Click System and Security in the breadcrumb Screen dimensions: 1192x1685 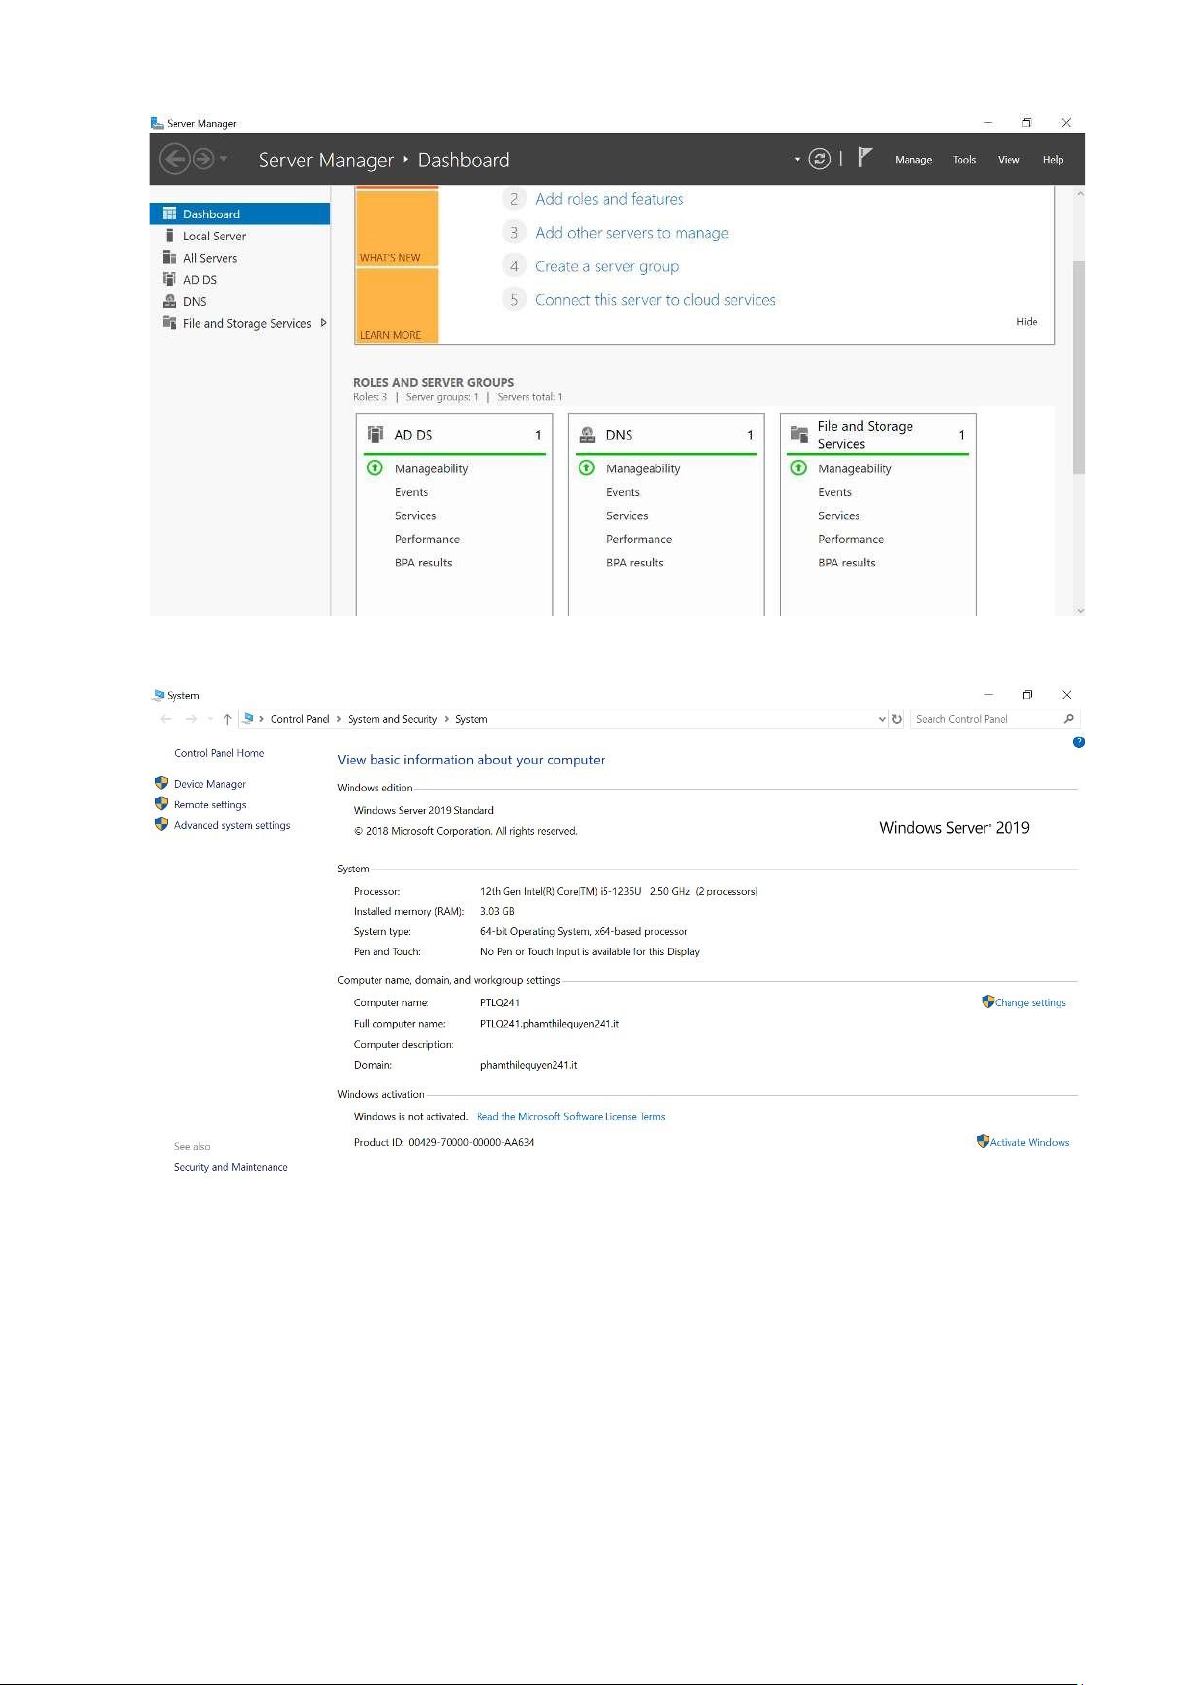[x=392, y=719]
